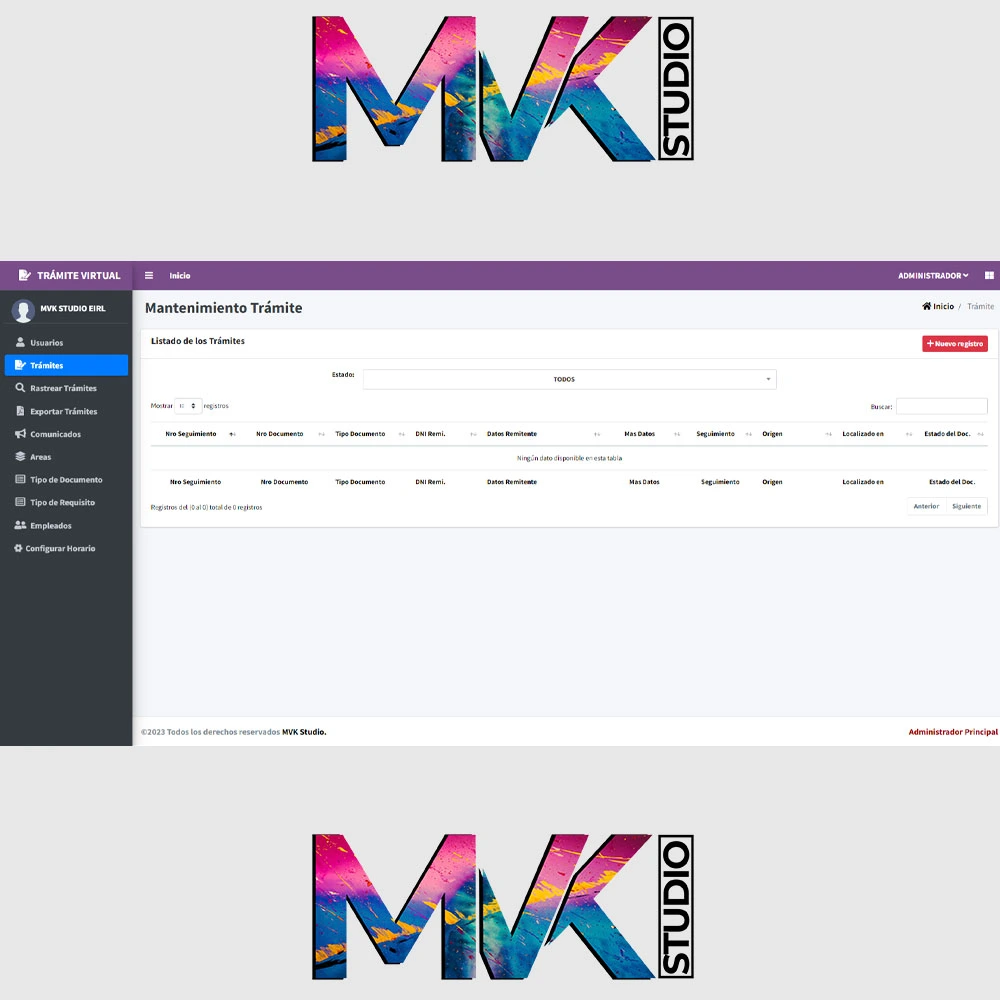1000x1000 pixels.
Task: Click the Trámite Virtual edit logo icon
Action: pyautogui.click(x=24, y=276)
